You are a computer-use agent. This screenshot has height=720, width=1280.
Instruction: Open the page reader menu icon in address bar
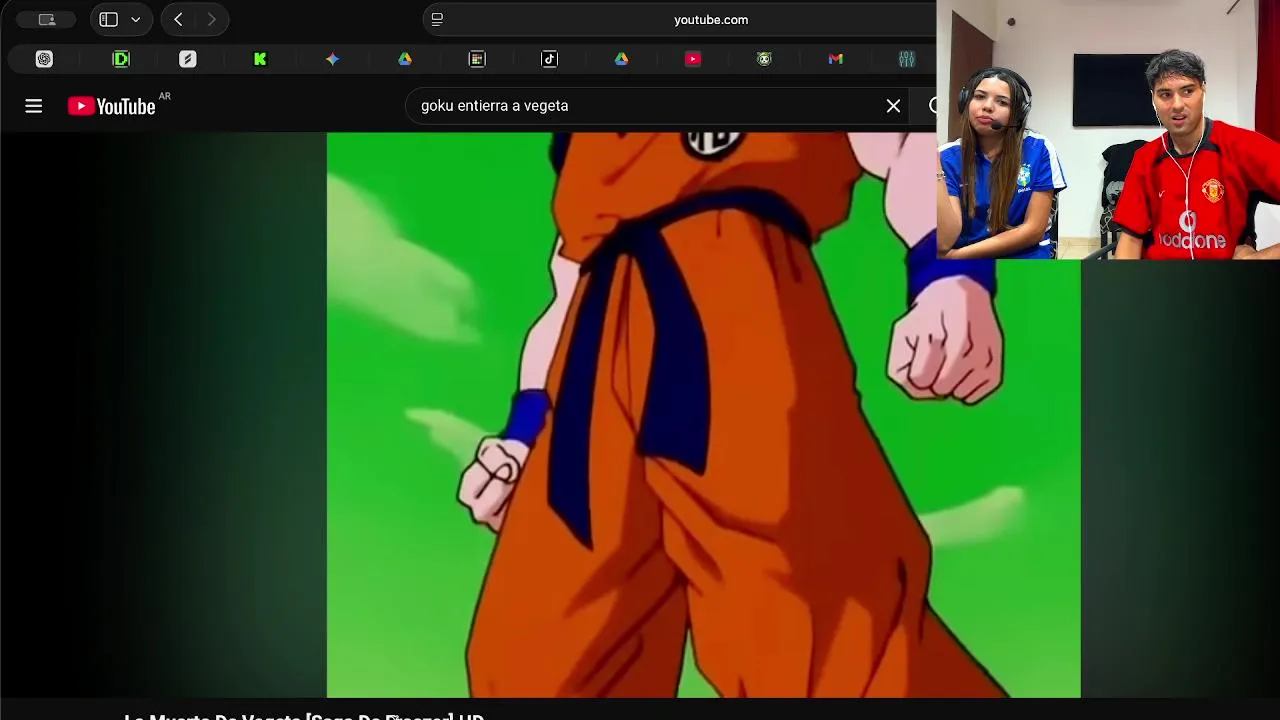pyautogui.click(x=437, y=19)
